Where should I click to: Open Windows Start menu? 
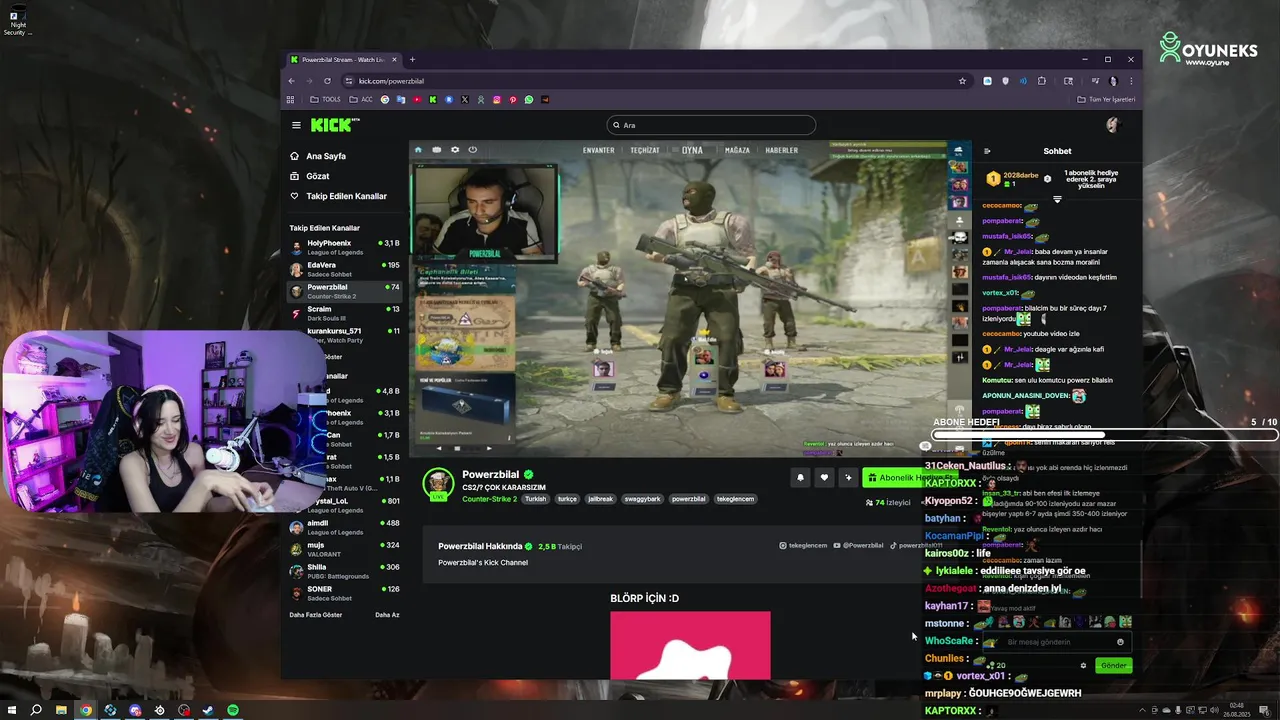click(x=11, y=710)
